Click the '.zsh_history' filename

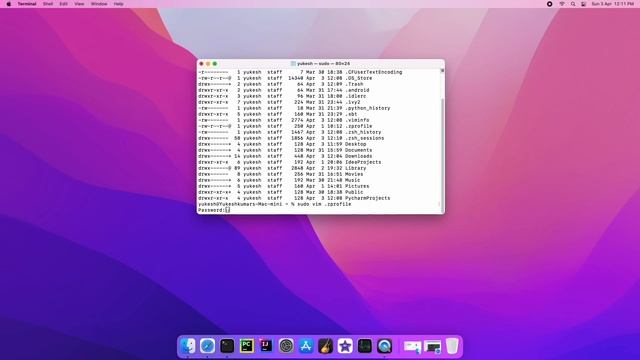363,132
